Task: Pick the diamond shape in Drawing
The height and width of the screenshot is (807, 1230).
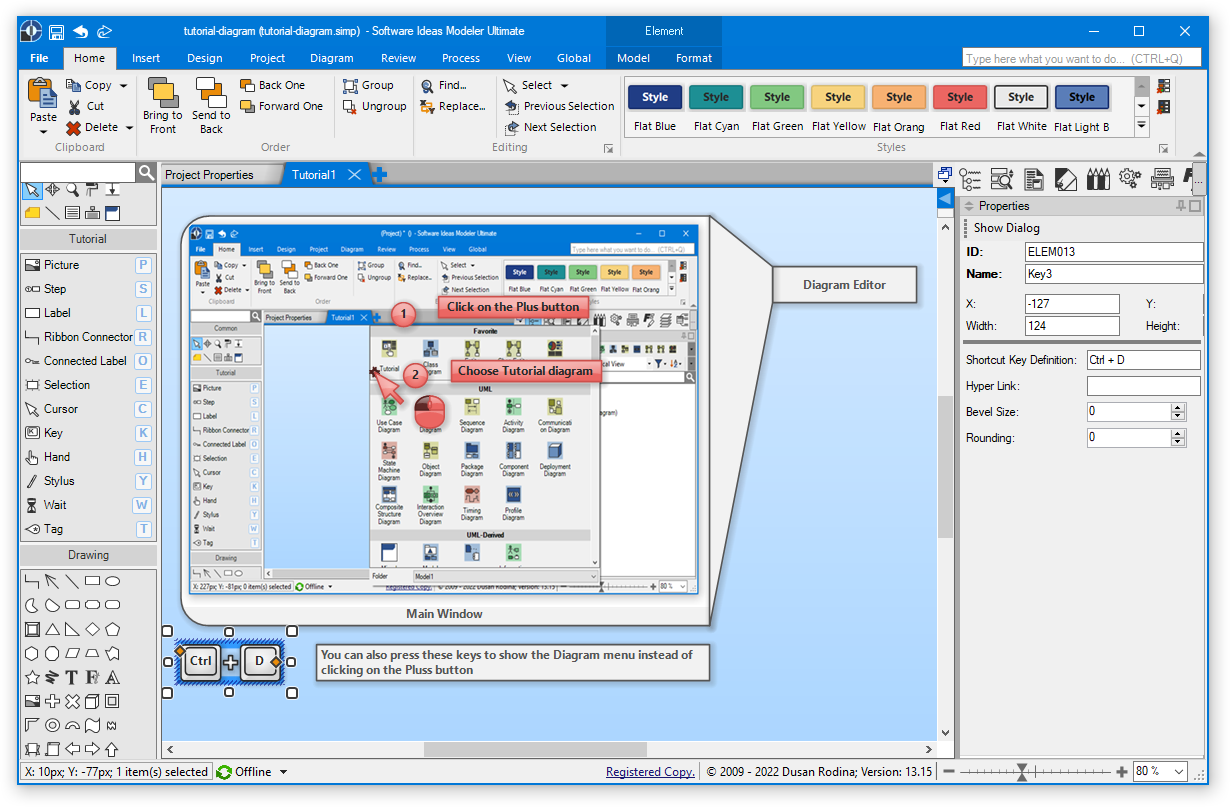Action: pyautogui.click(x=92, y=629)
